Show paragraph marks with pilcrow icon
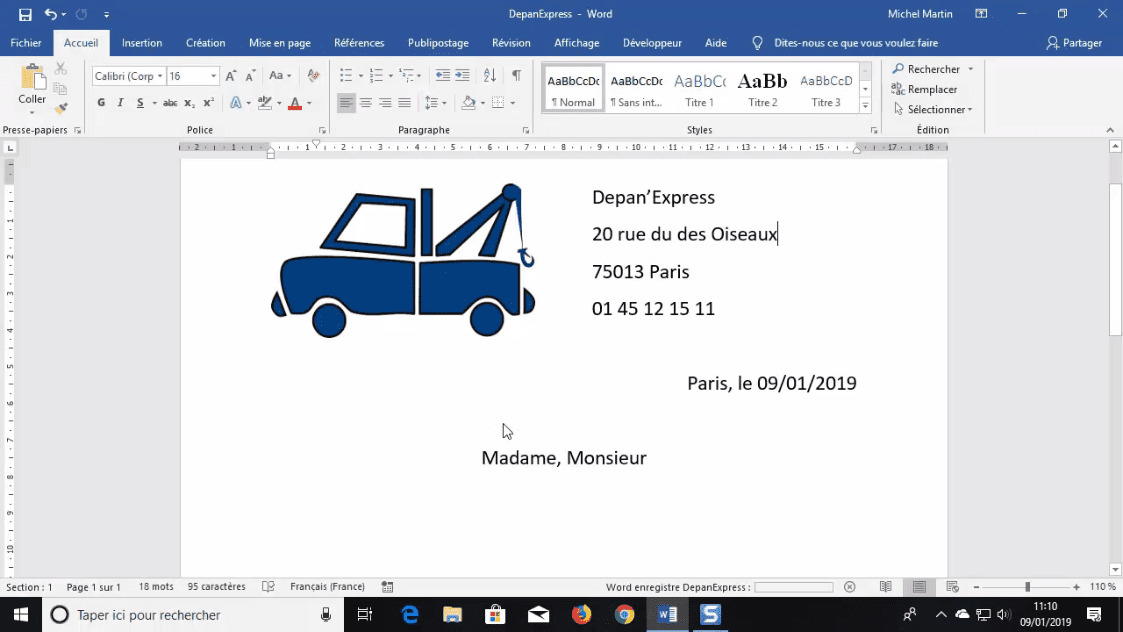This screenshot has width=1123, height=632. click(516, 76)
